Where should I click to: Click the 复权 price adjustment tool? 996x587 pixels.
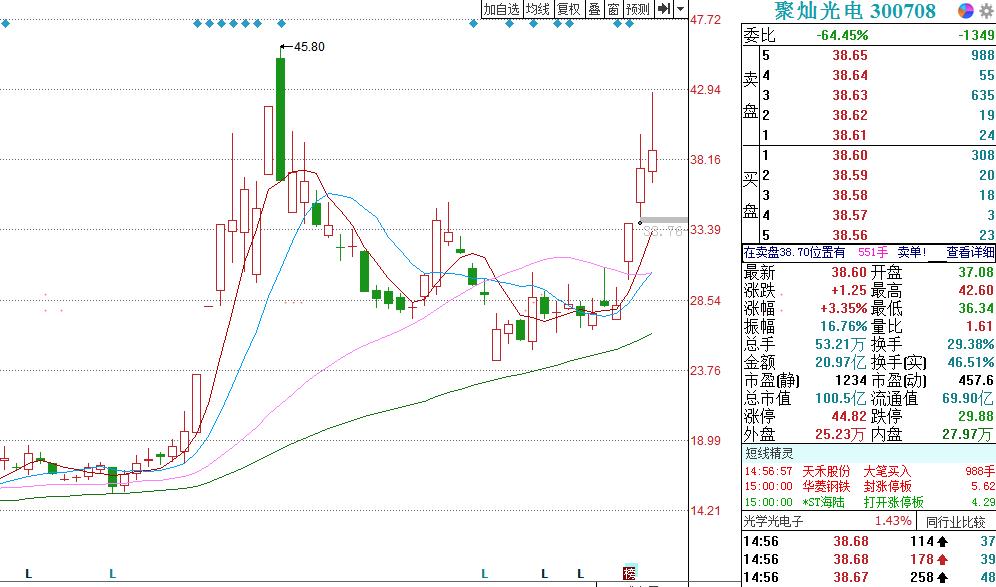(567, 7)
